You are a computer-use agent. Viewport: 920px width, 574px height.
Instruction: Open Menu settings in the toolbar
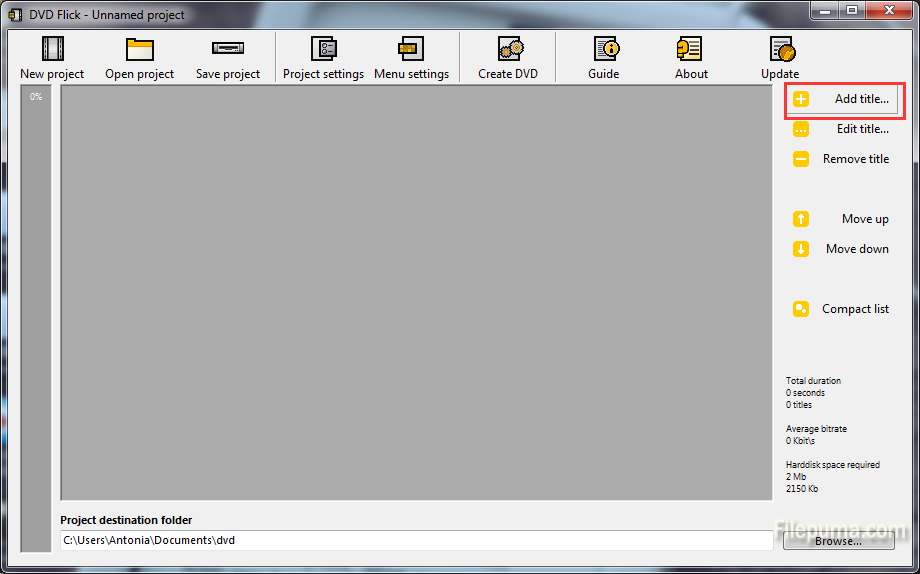point(411,49)
